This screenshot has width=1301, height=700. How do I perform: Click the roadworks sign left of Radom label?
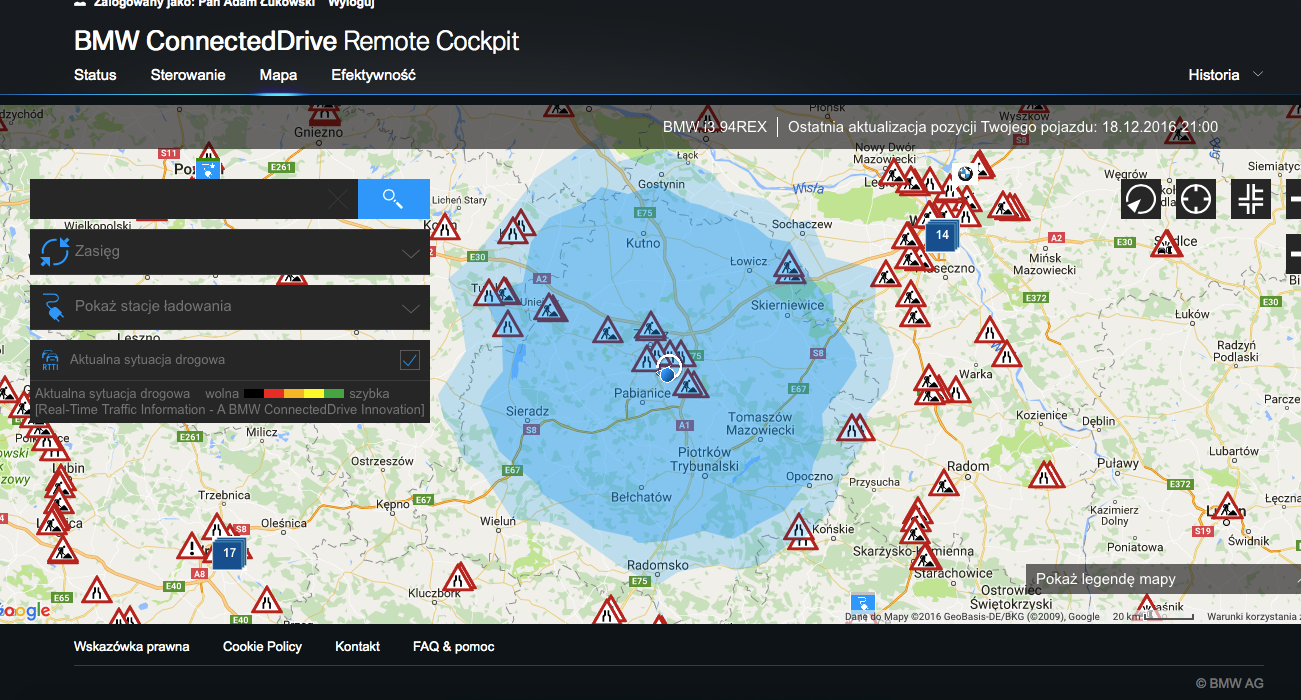(942, 484)
